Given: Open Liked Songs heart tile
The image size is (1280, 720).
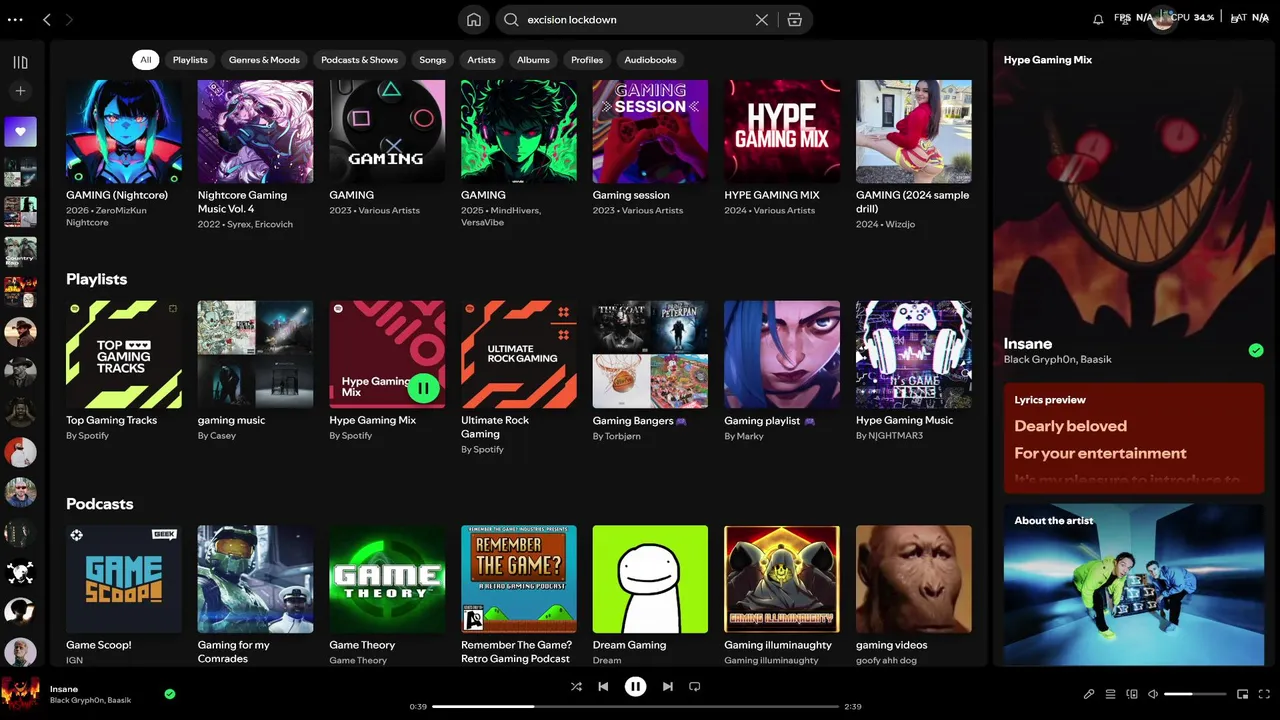Looking at the screenshot, I should 20,131.
